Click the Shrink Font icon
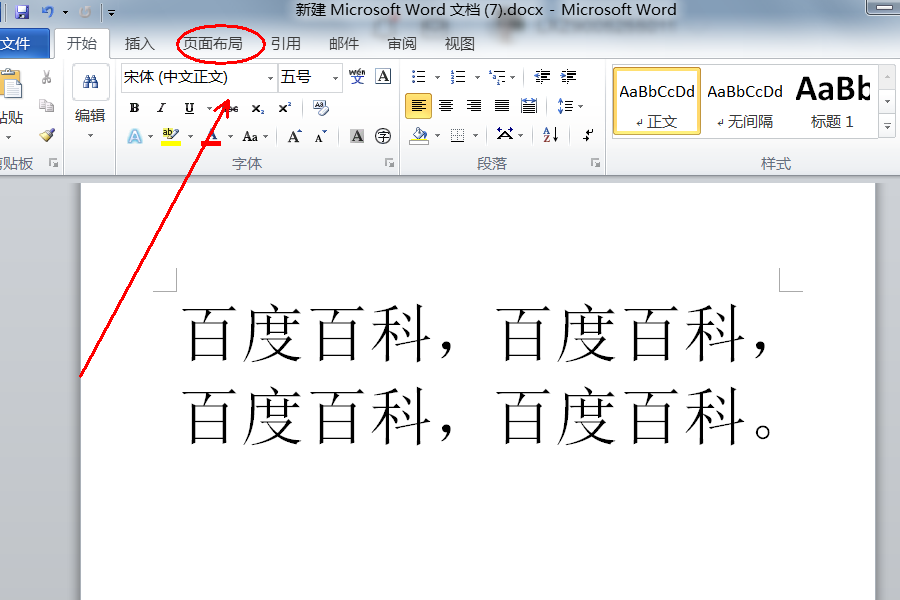 click(321, 137)
